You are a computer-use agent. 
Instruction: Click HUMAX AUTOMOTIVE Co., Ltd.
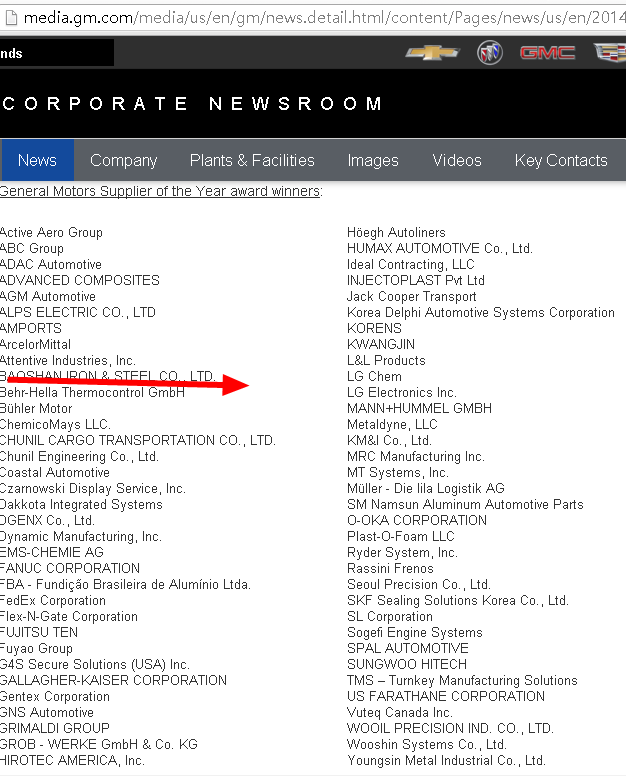point(439,248)
